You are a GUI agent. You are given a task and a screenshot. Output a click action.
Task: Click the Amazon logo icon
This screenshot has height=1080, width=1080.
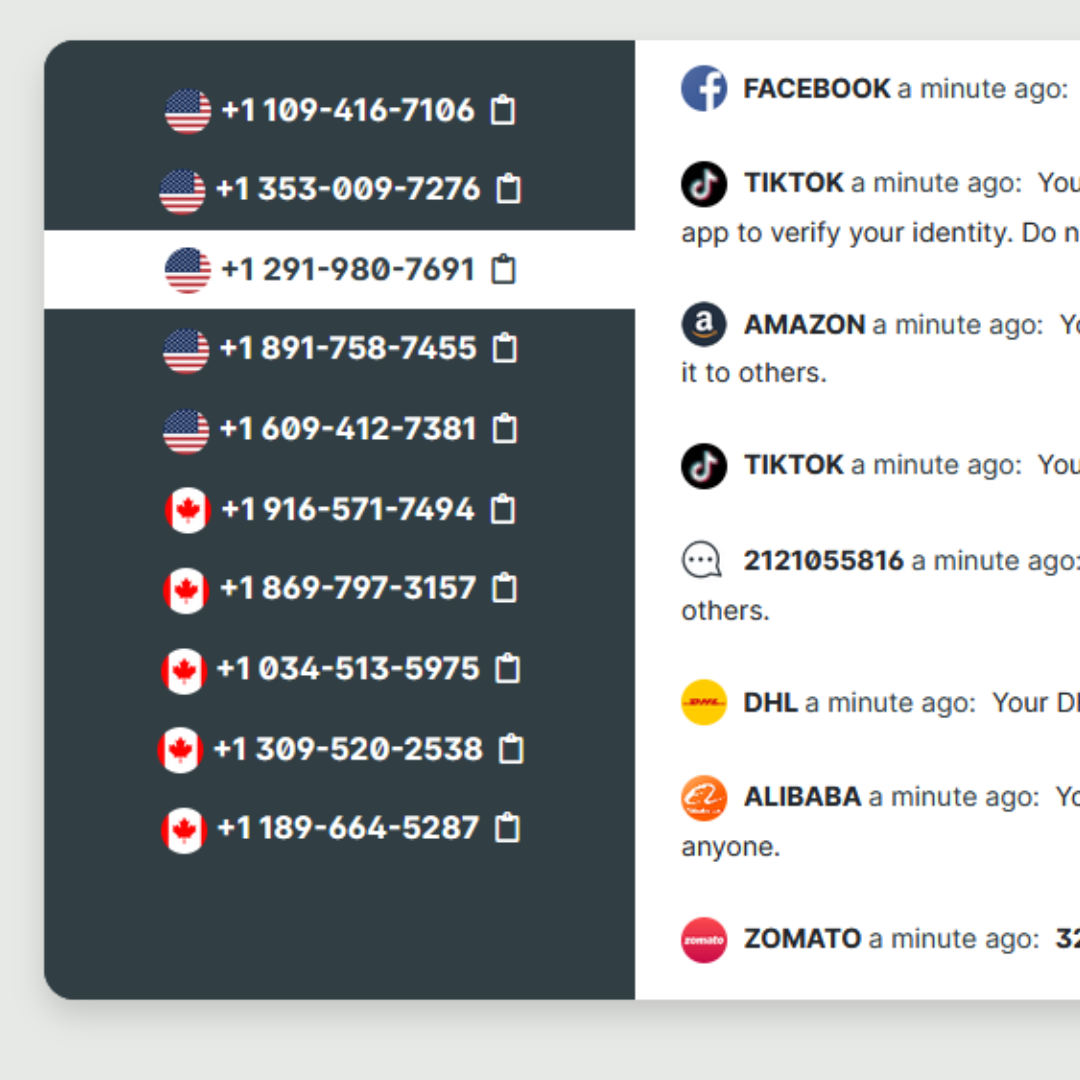(x=703, y=324)
